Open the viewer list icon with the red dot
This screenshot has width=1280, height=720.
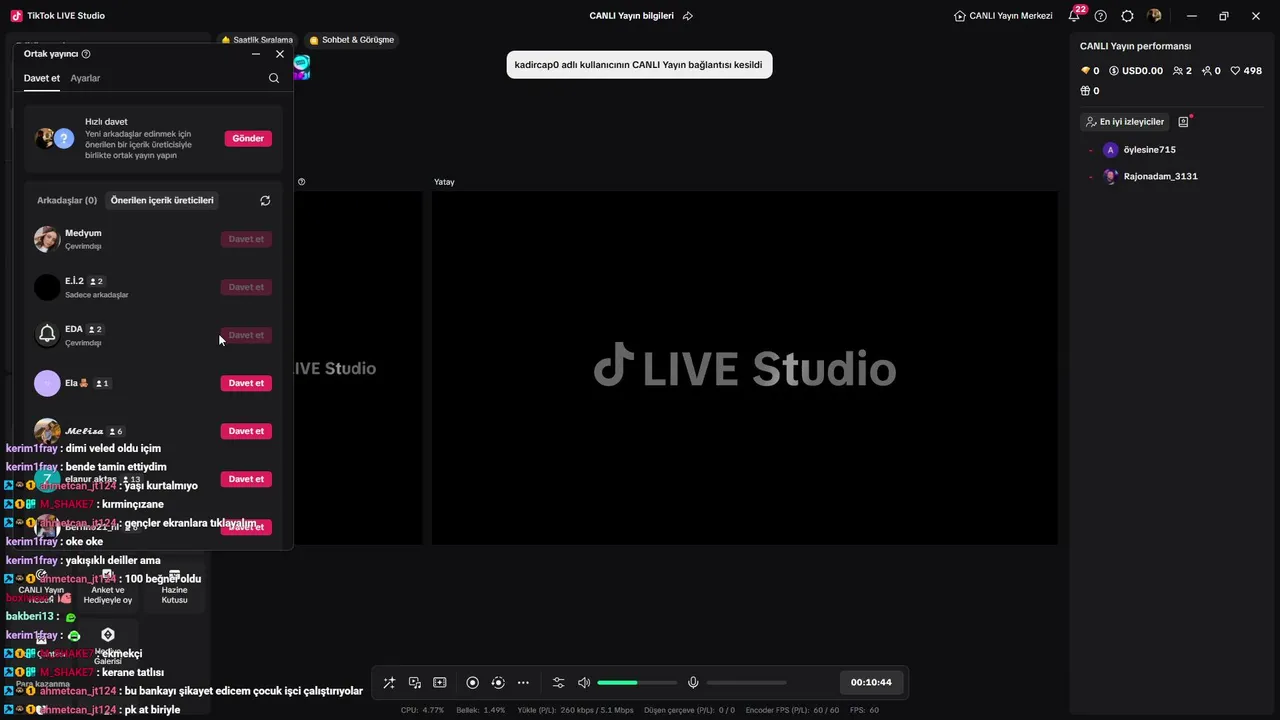tap(1184, 122)
